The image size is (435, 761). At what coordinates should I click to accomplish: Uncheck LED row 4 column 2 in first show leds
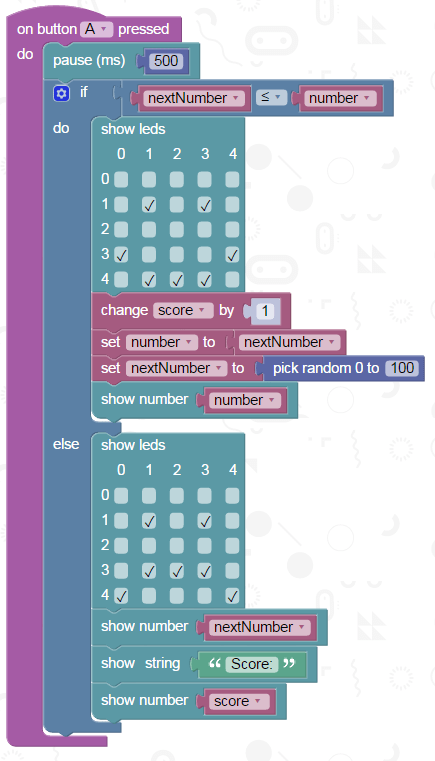[177, 280]
